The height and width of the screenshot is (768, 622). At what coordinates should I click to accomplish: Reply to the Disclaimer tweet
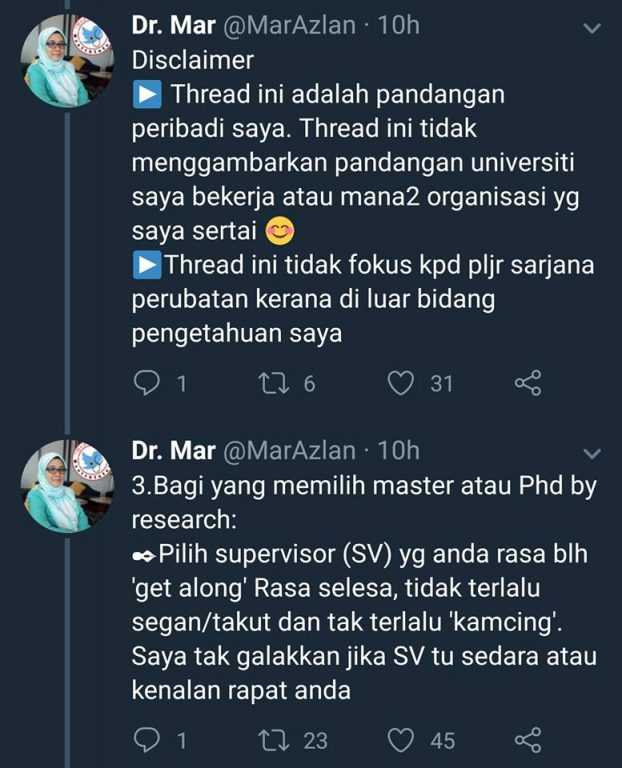point(147,383)
